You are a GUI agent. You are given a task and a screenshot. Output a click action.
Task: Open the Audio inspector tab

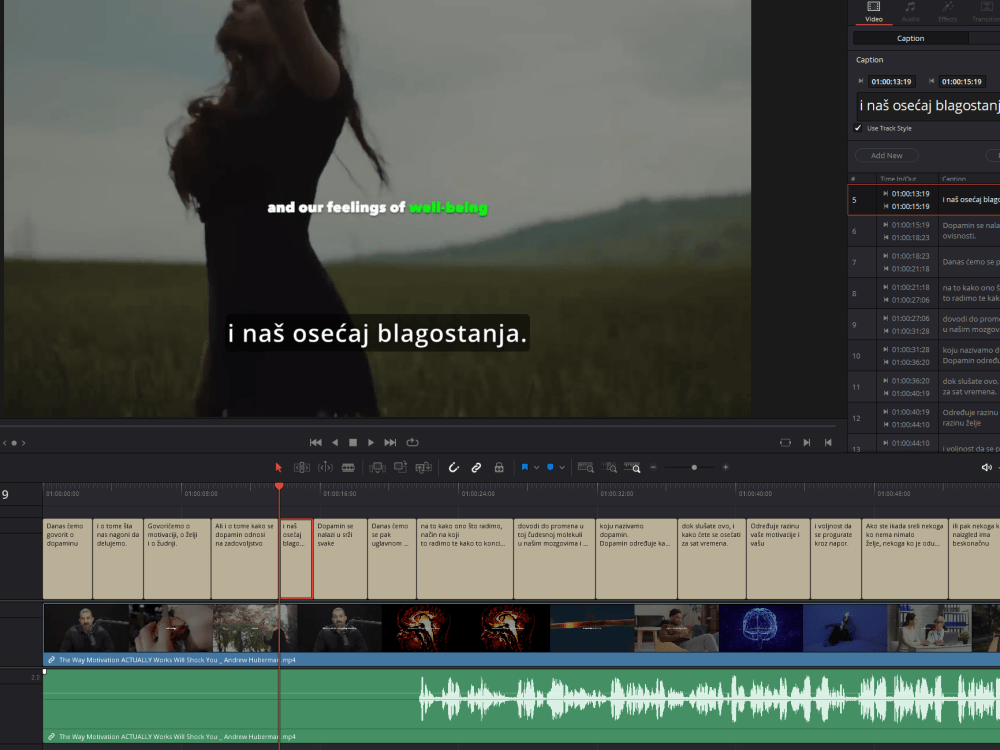click(911, 12)
